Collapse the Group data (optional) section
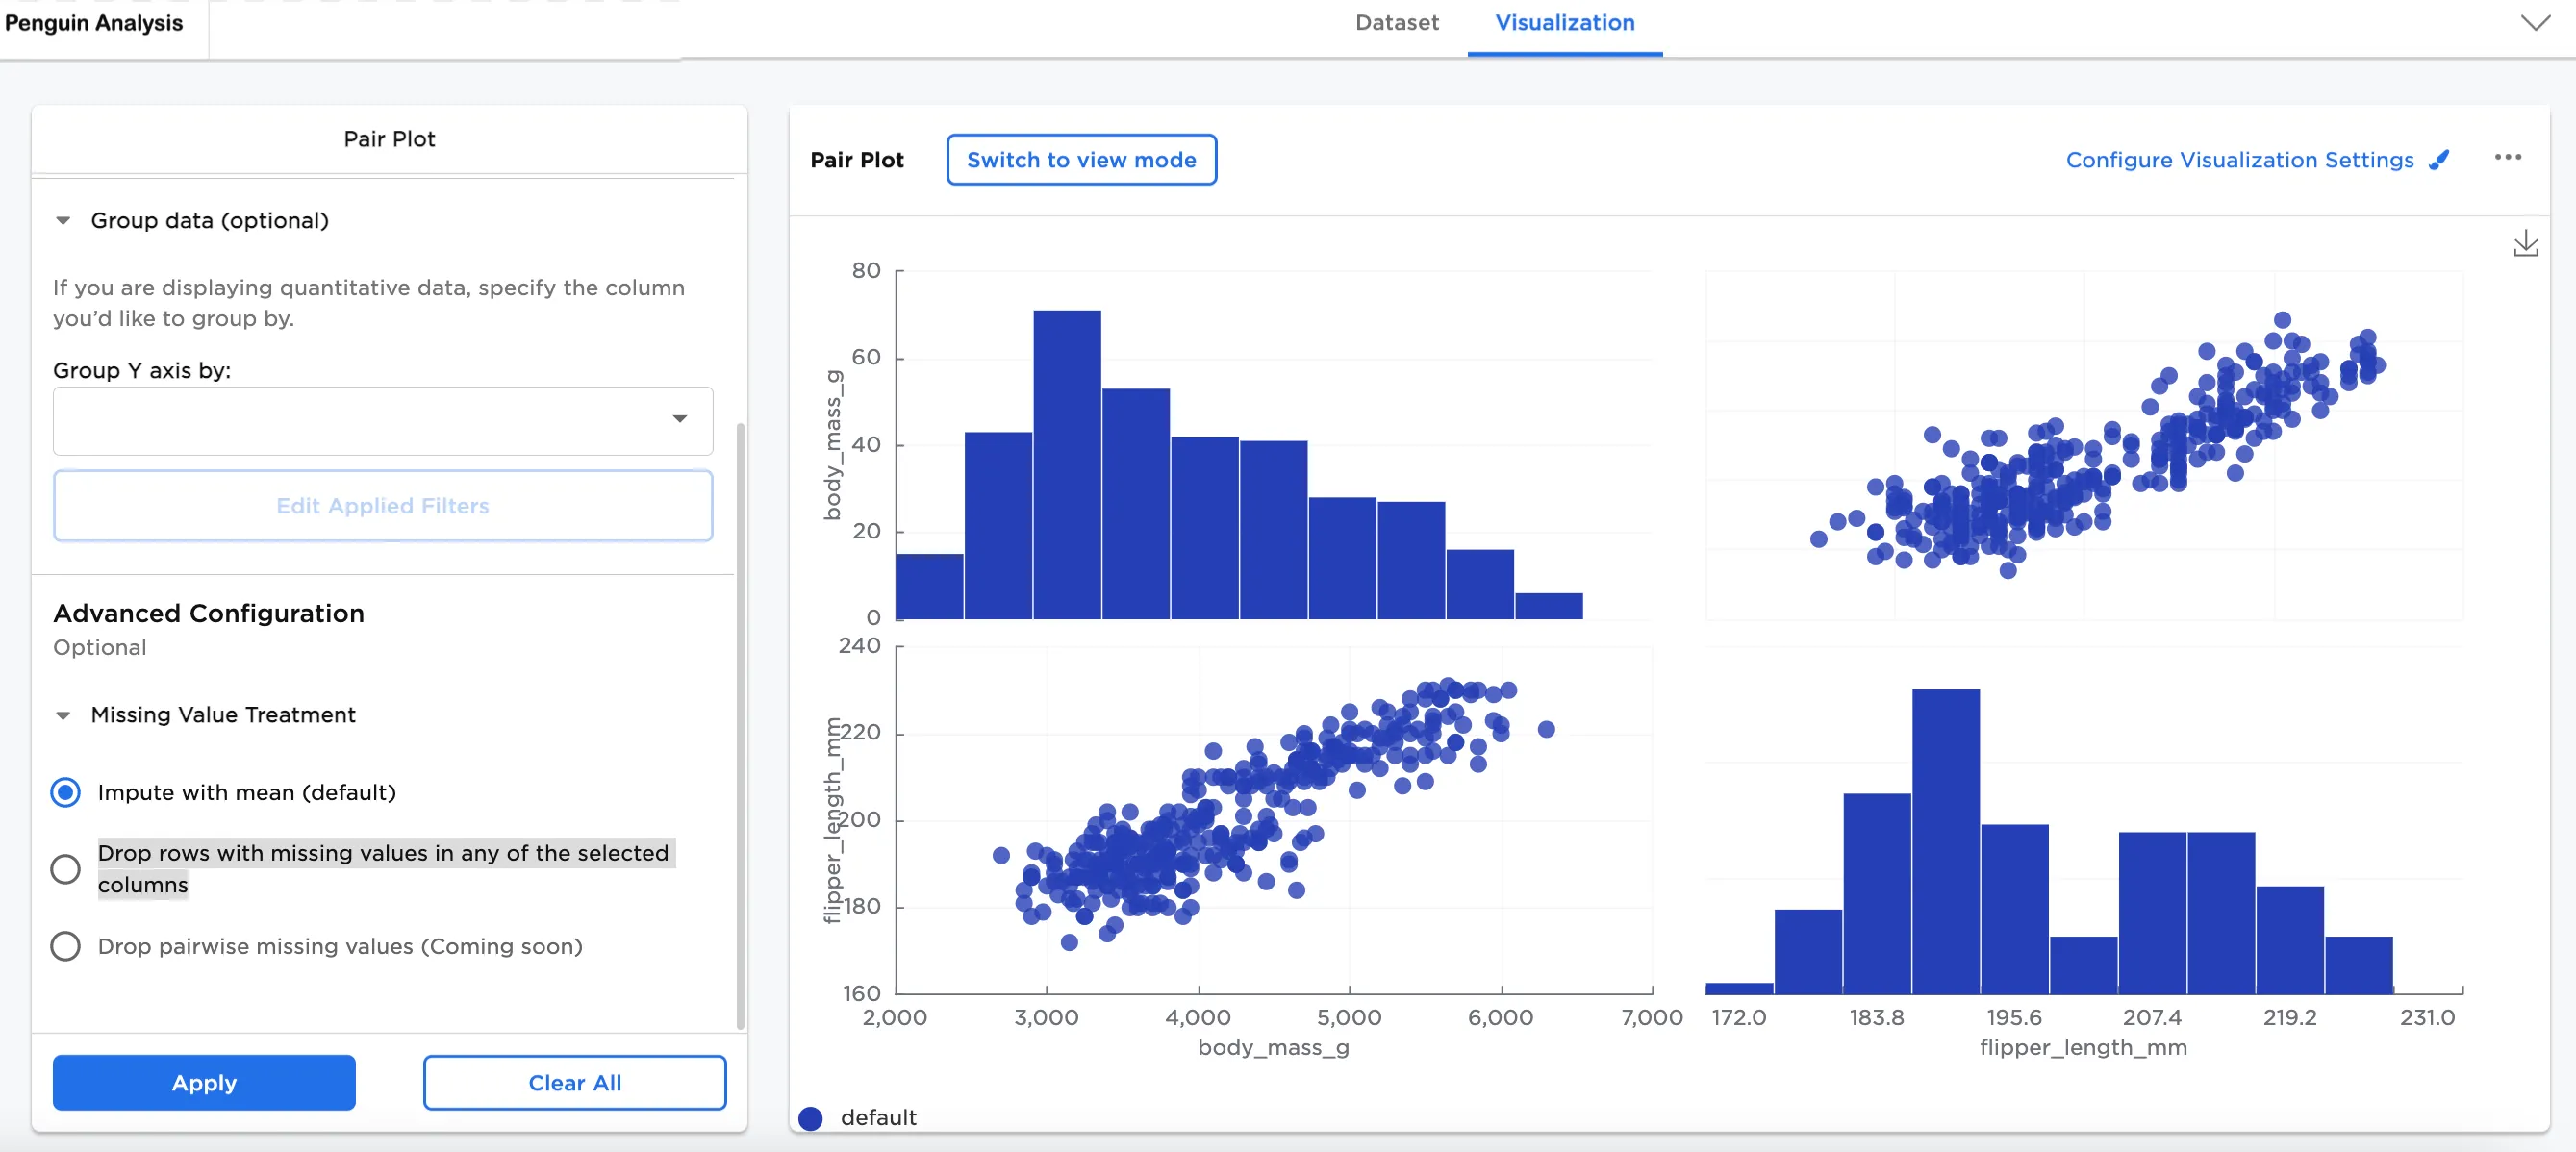The width and height of the screenshot is (2576, 1152). tap(63, 220)
